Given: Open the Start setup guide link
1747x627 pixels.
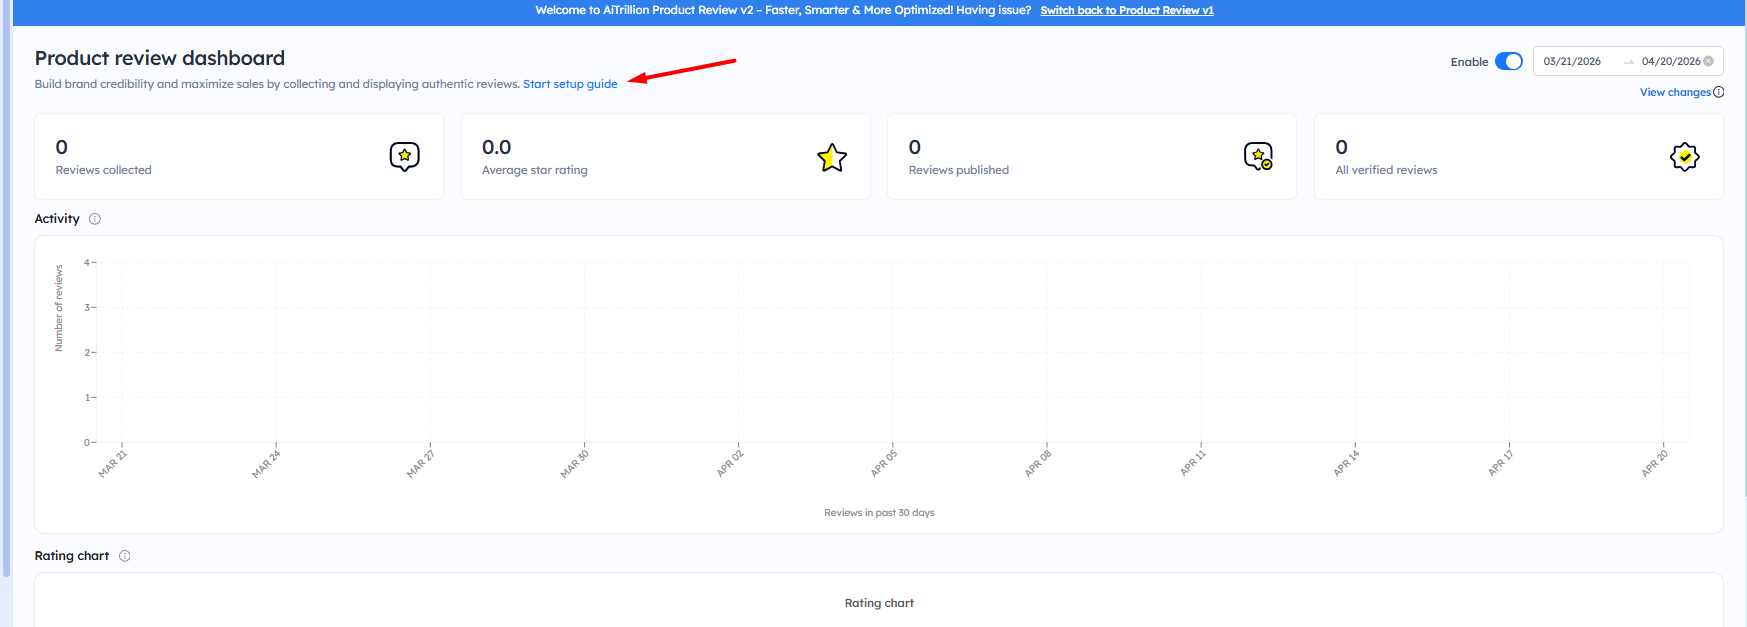Looking at the screenshot, I should pos(570,84).
